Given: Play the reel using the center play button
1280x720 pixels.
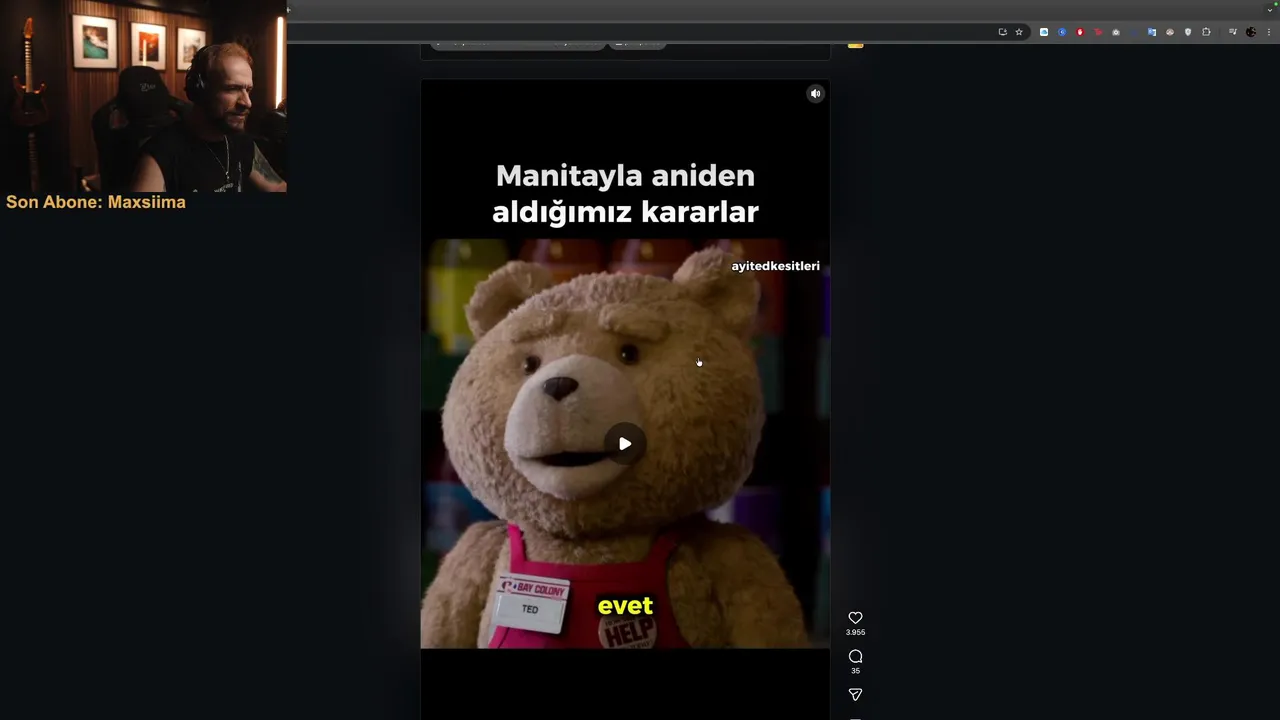Looking at the screenshot, I should [624, 444].
